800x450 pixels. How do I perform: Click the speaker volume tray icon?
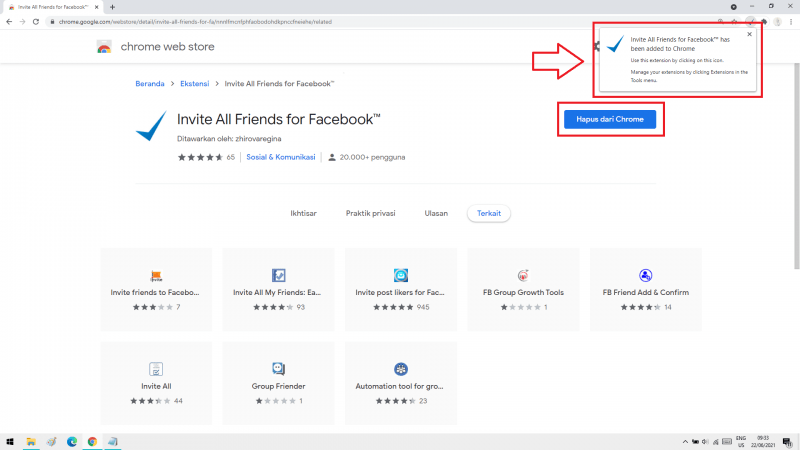(x=705, y=442)
